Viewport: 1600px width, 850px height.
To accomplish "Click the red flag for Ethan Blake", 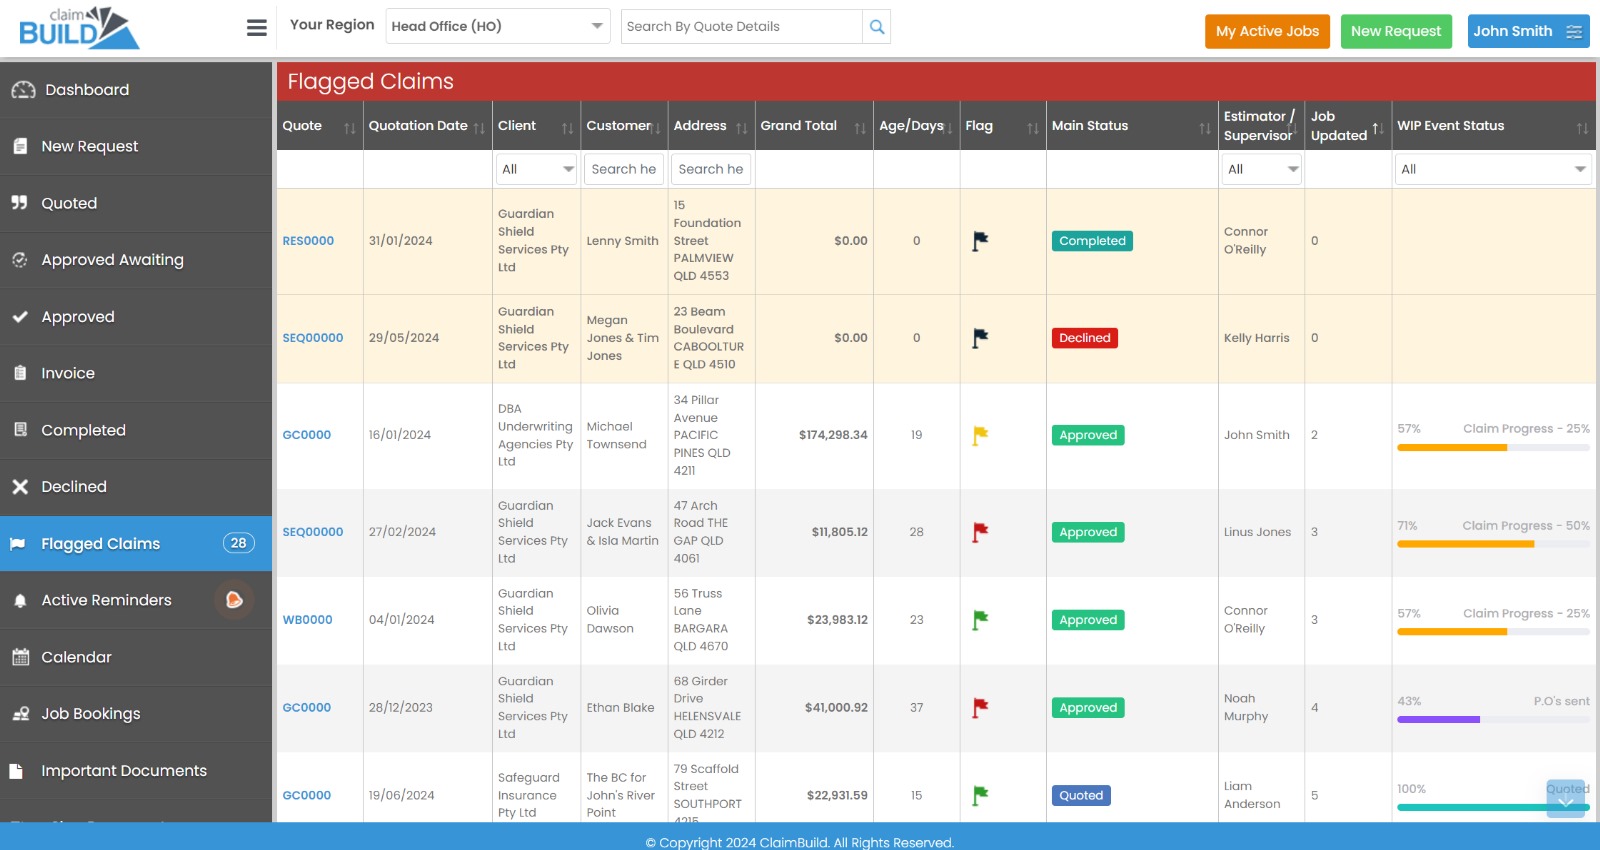I will click(x=980, y=708).
